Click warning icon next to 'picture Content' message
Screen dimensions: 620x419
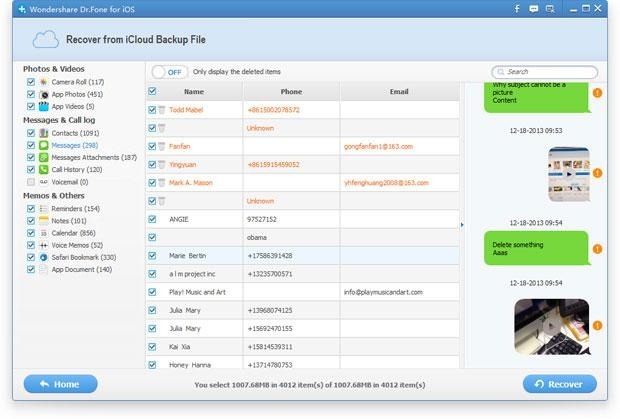pos(597,93)
